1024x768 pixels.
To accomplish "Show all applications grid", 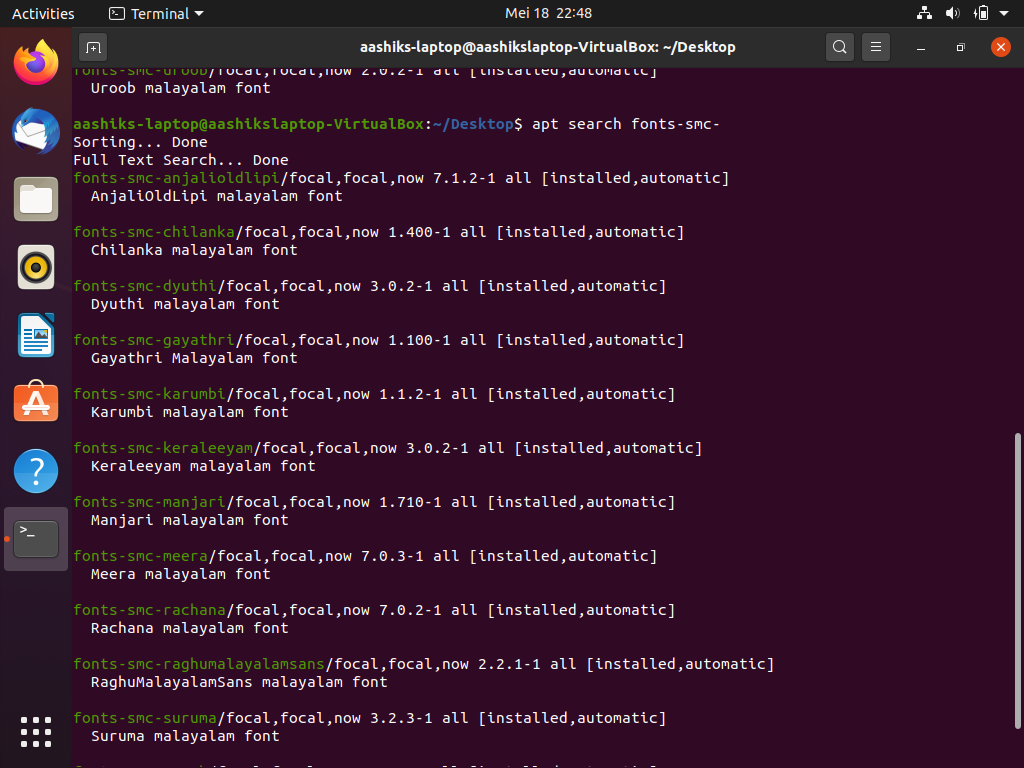I will click(36, 732).
